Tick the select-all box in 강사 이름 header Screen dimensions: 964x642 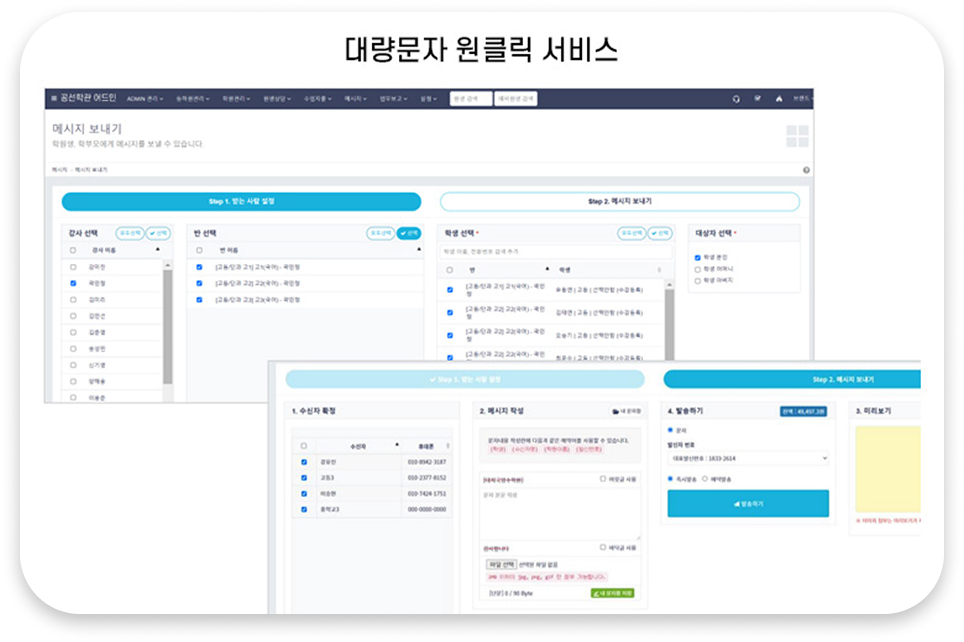(73, 250)
